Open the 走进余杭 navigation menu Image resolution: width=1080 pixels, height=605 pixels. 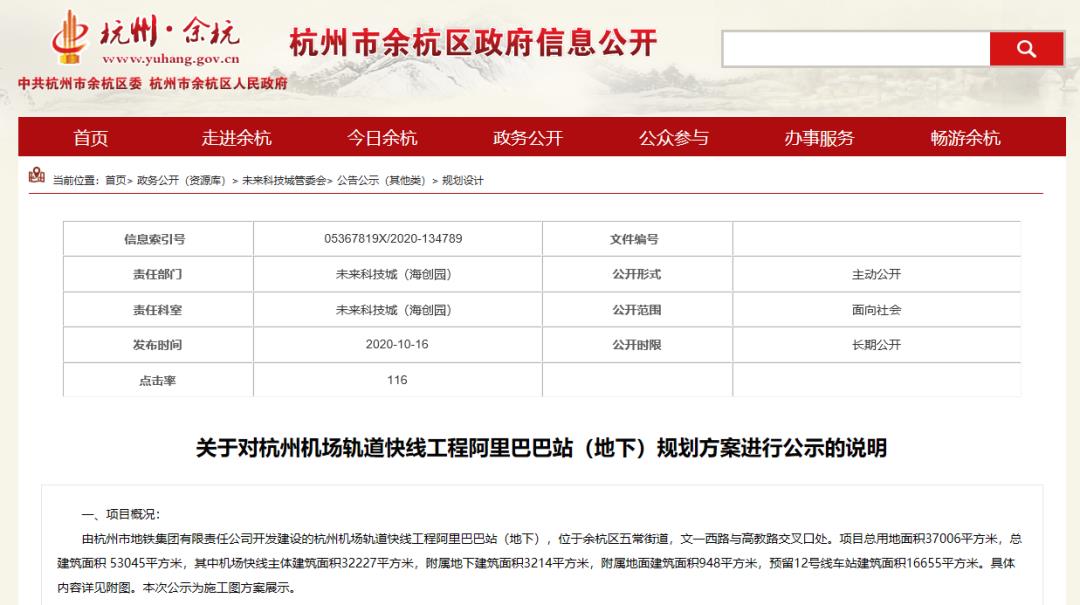[236, 138]
